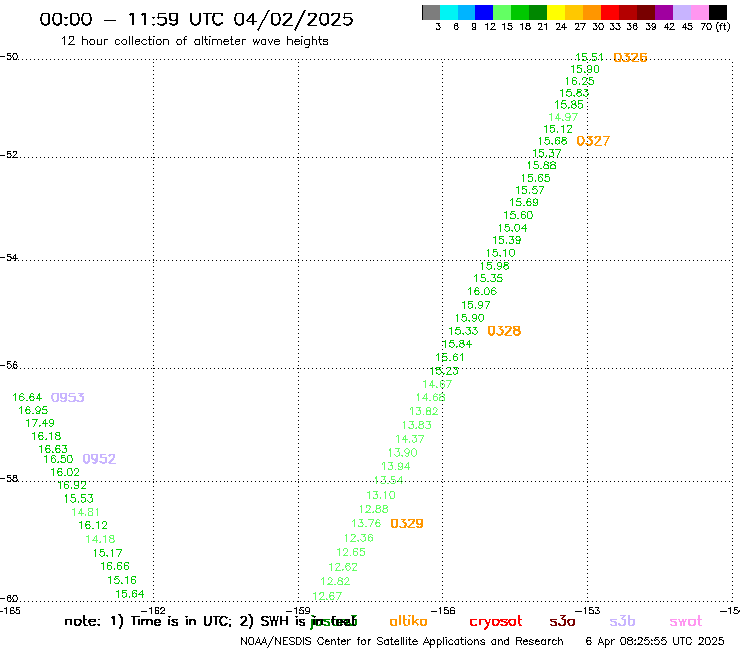This screenshot has height=650, width=740.
Task: Click the wave height value 15.57
Action: 530,190
